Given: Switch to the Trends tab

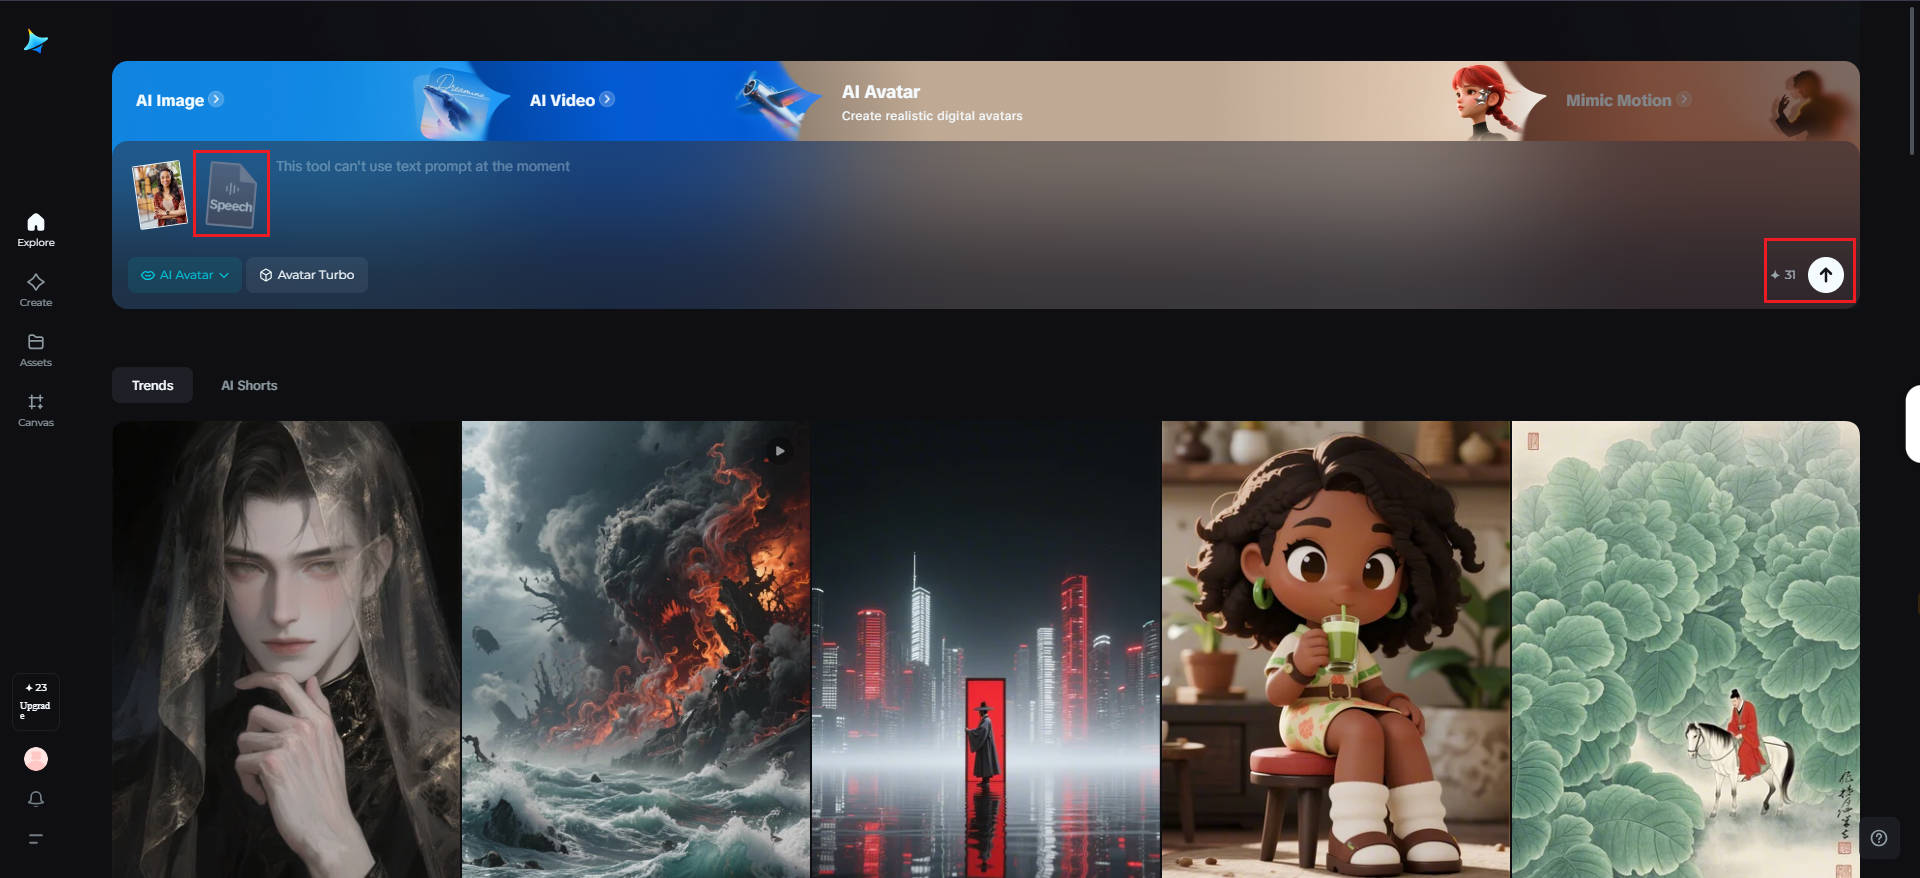Looking at the screenshot, I should pyautogui.click(x=152, y=386).
